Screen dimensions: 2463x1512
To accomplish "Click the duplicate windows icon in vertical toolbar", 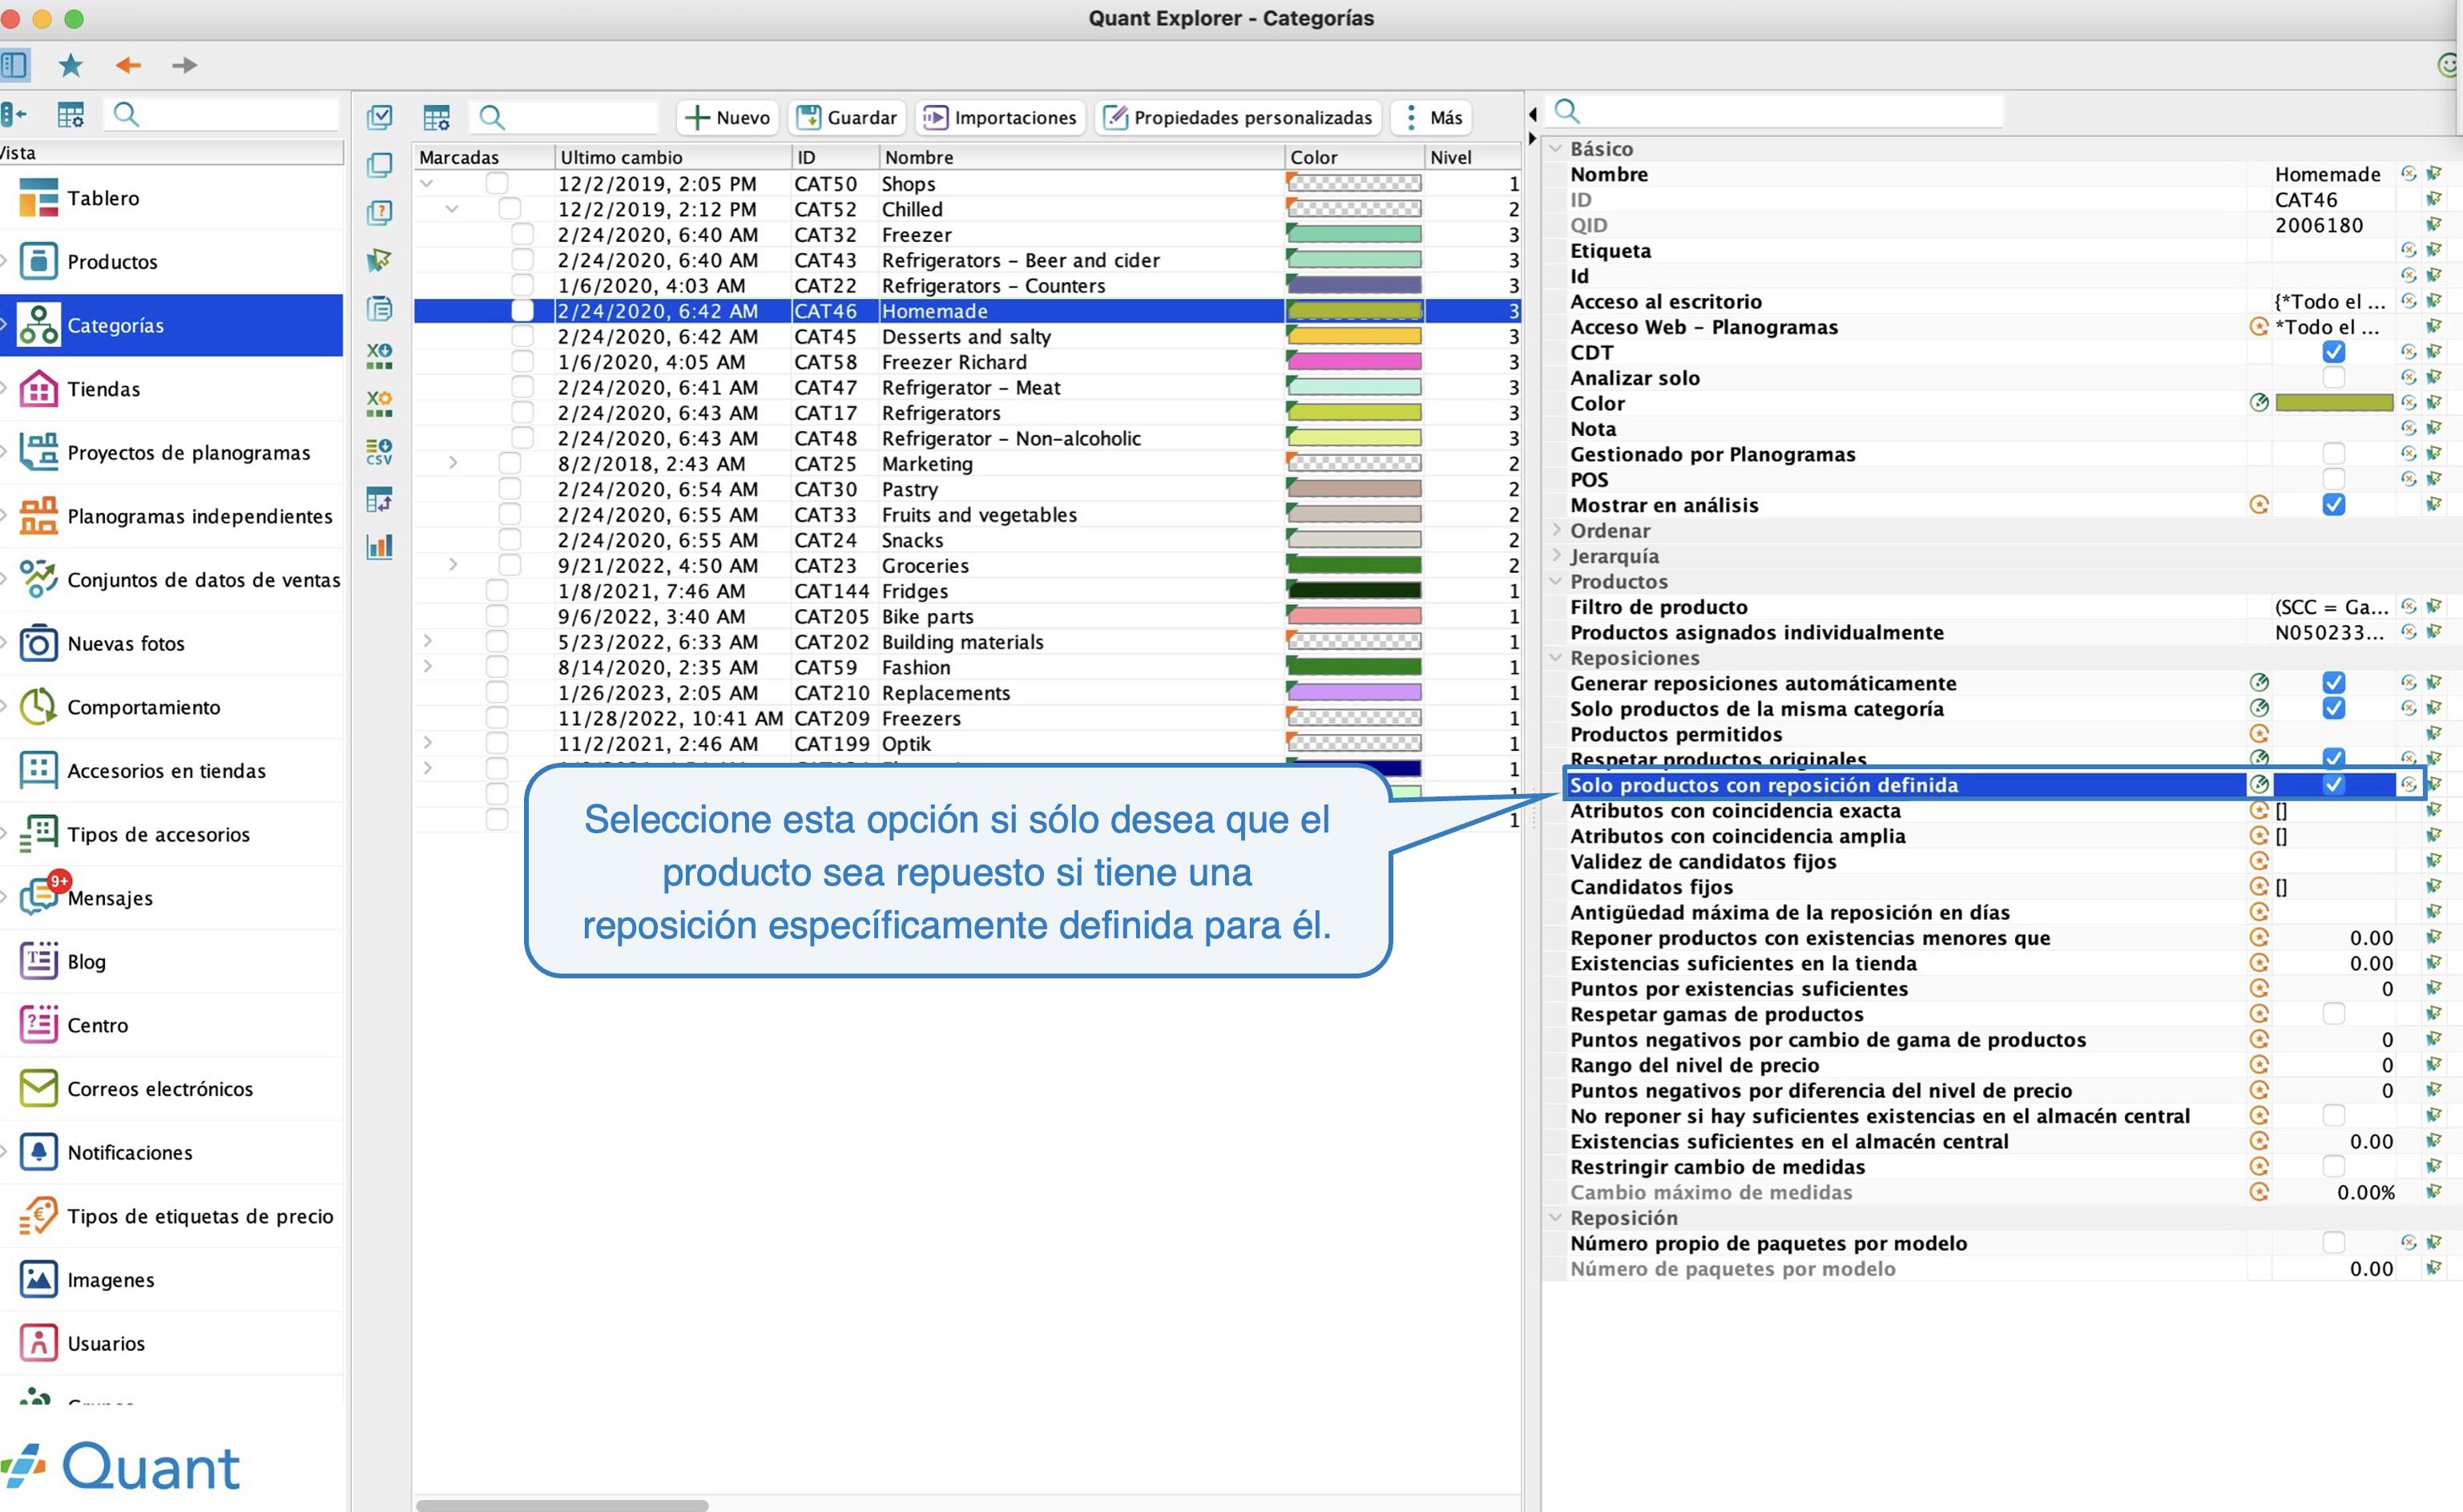I will pyautogui.click(x=380, y=165).
